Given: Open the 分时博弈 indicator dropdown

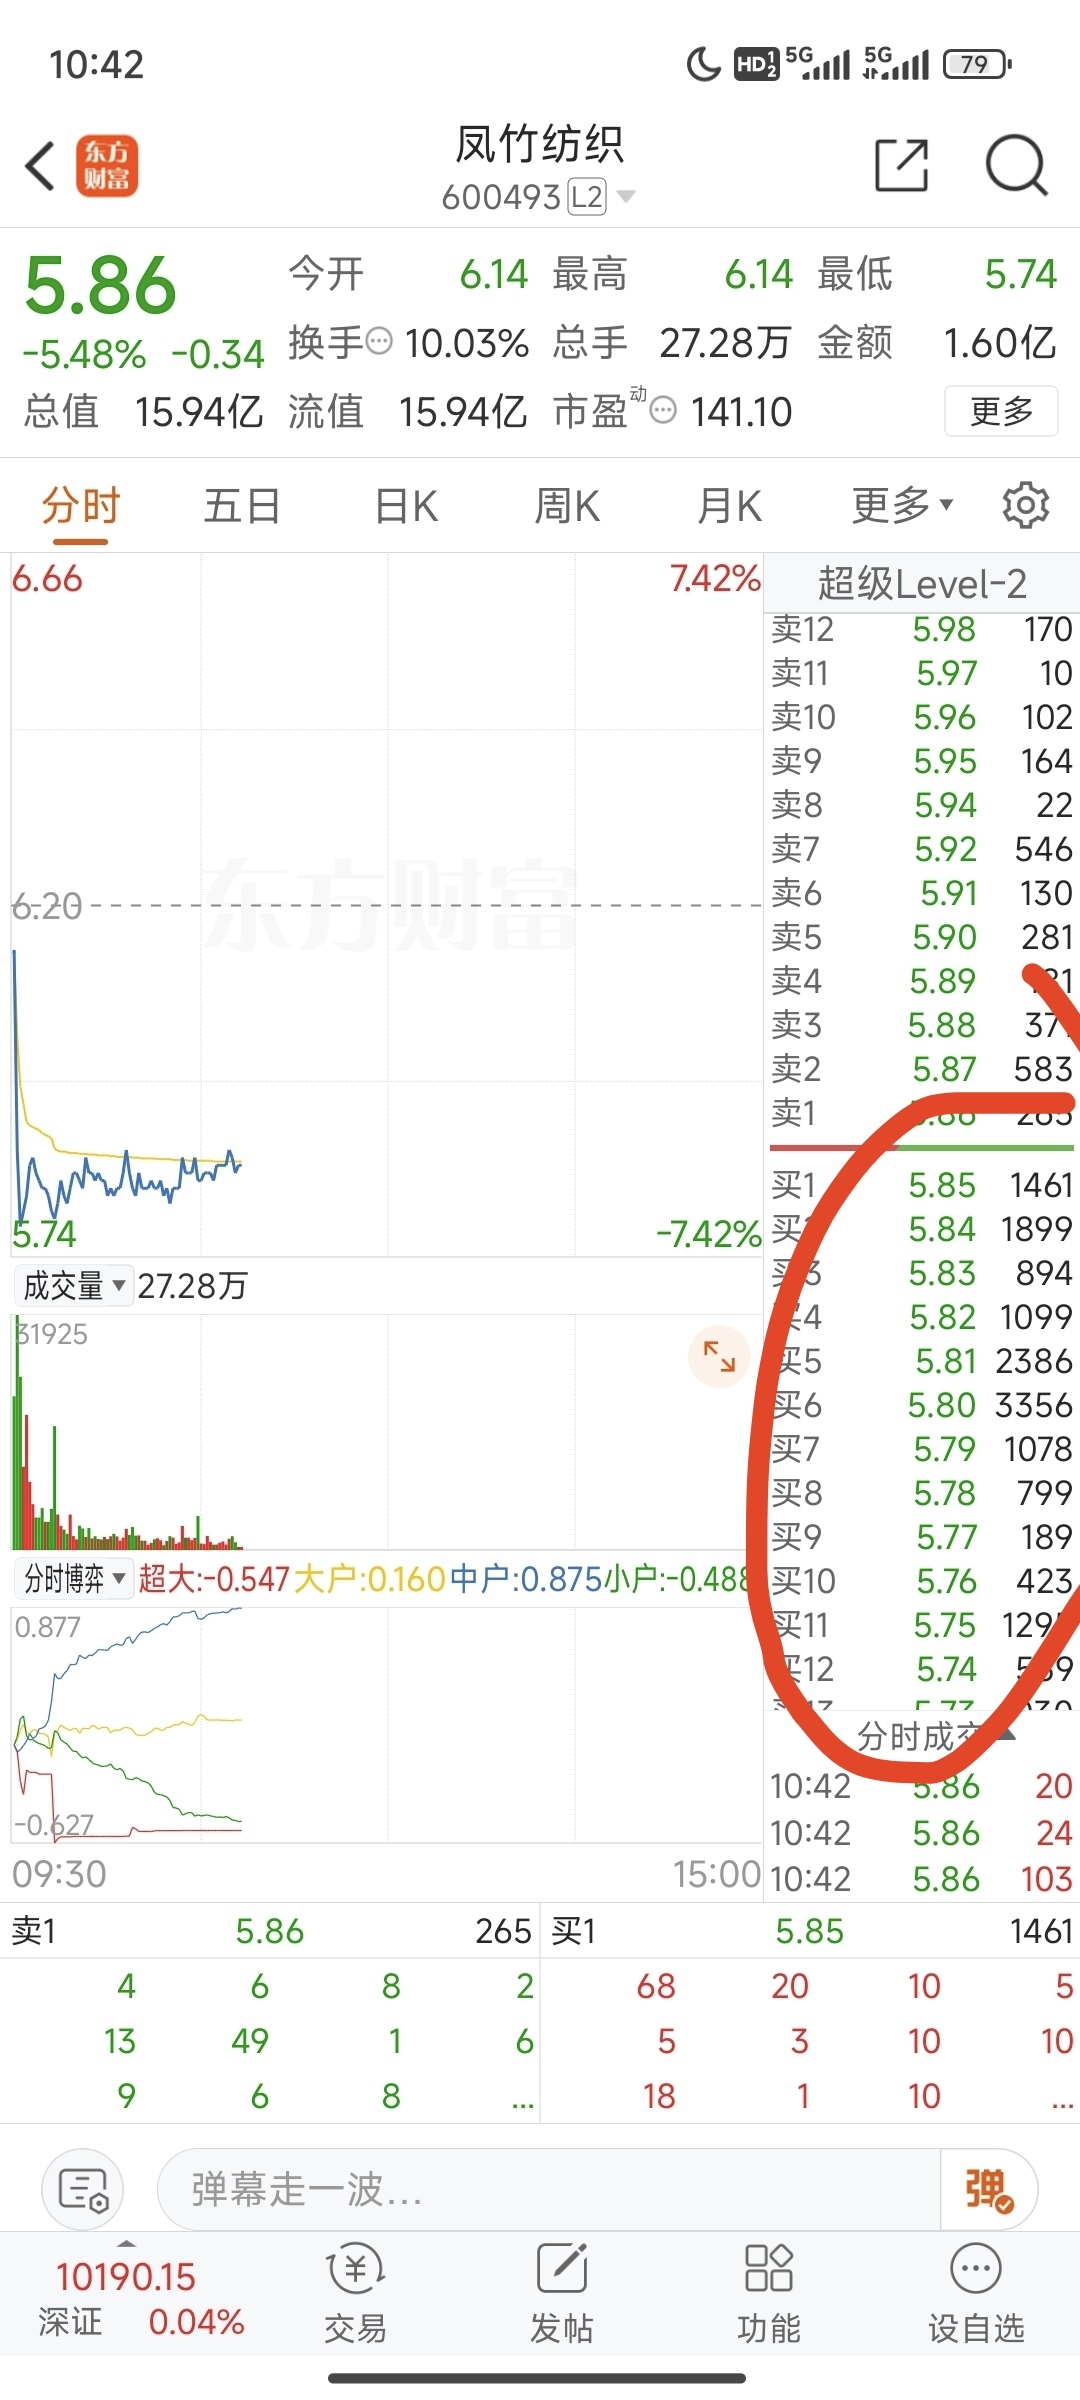Looking at the screenshot, I should 74,1579.
